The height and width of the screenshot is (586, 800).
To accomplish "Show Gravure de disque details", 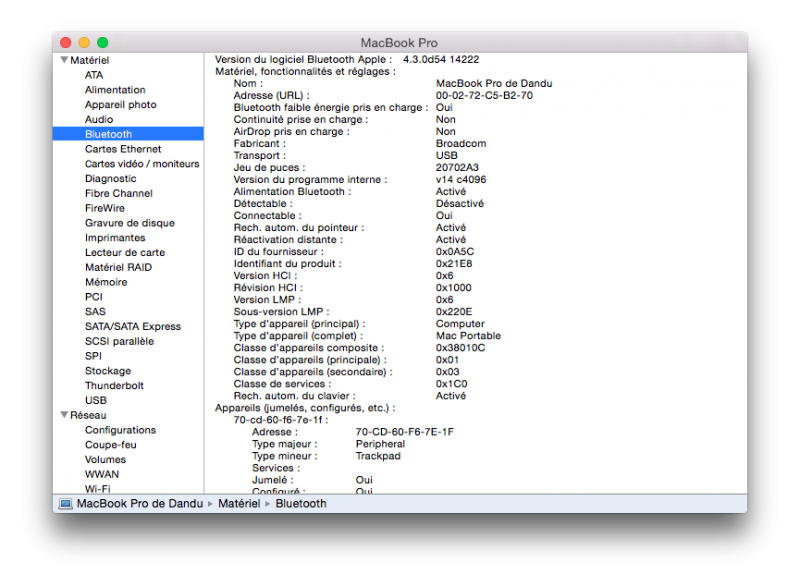I will tap(130, 223).
